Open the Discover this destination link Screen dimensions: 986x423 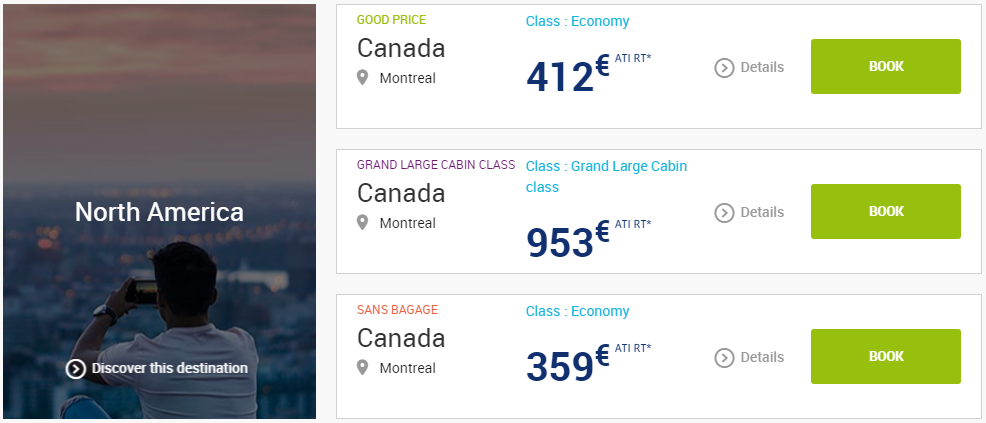point(170,368)
